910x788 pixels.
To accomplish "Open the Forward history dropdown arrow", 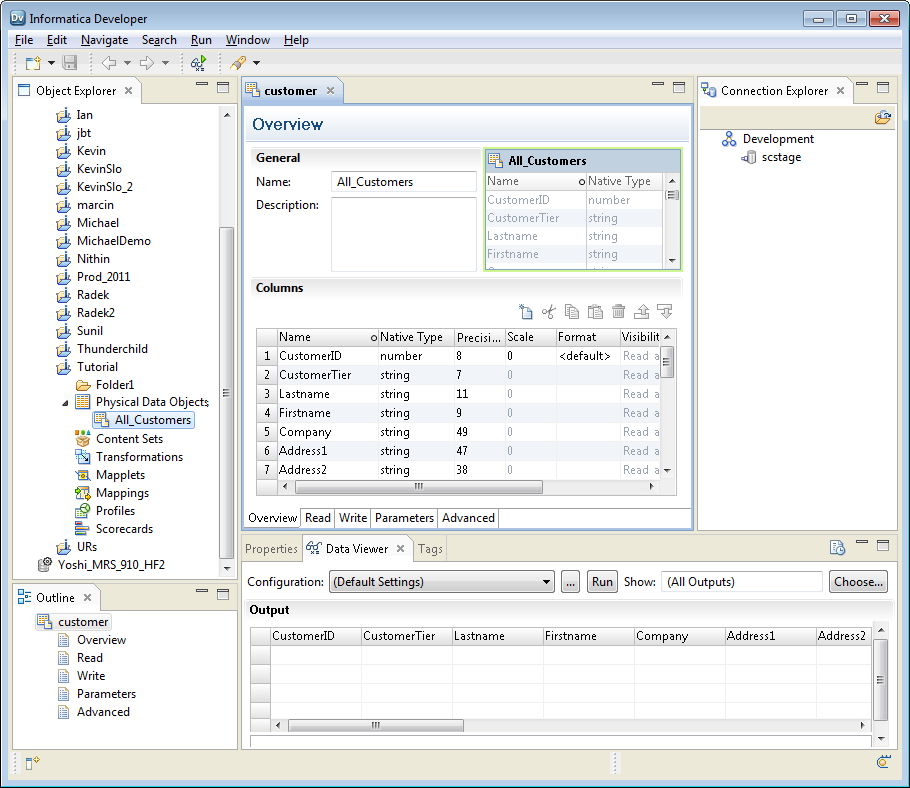I will click(165, 63).
